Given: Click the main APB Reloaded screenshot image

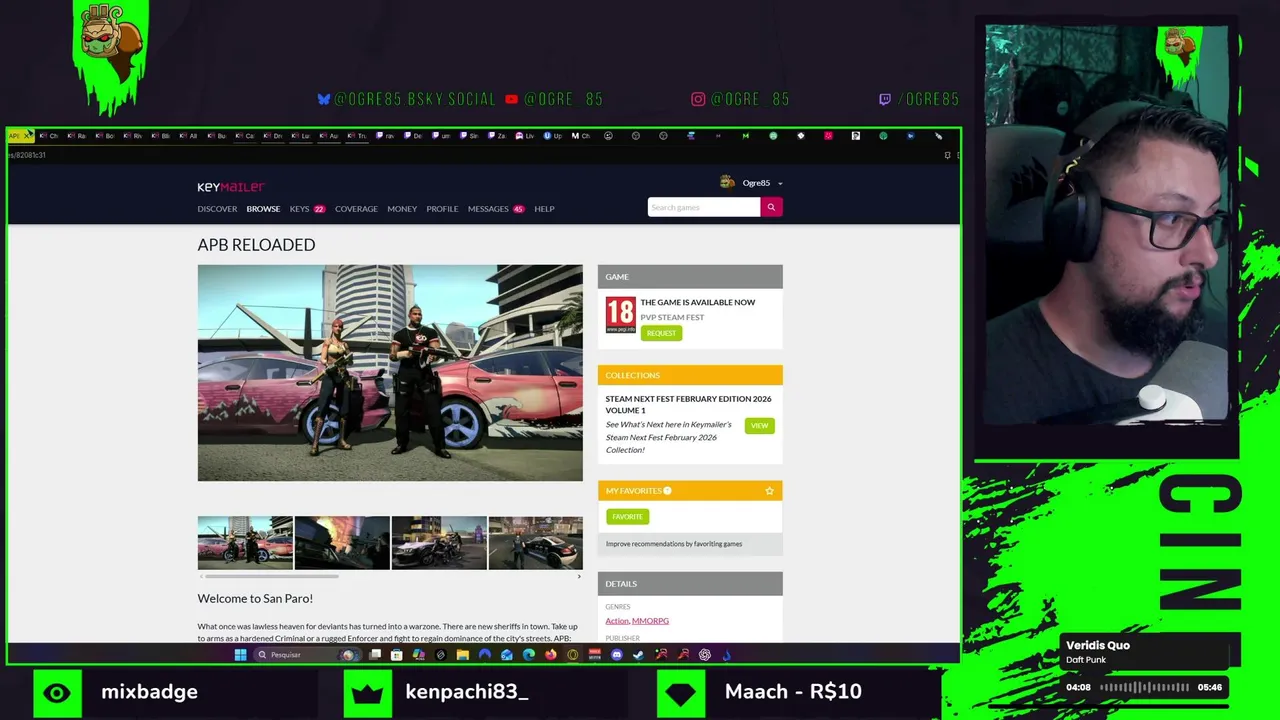Looking at the screenshot, I should [x=390, y=373].
